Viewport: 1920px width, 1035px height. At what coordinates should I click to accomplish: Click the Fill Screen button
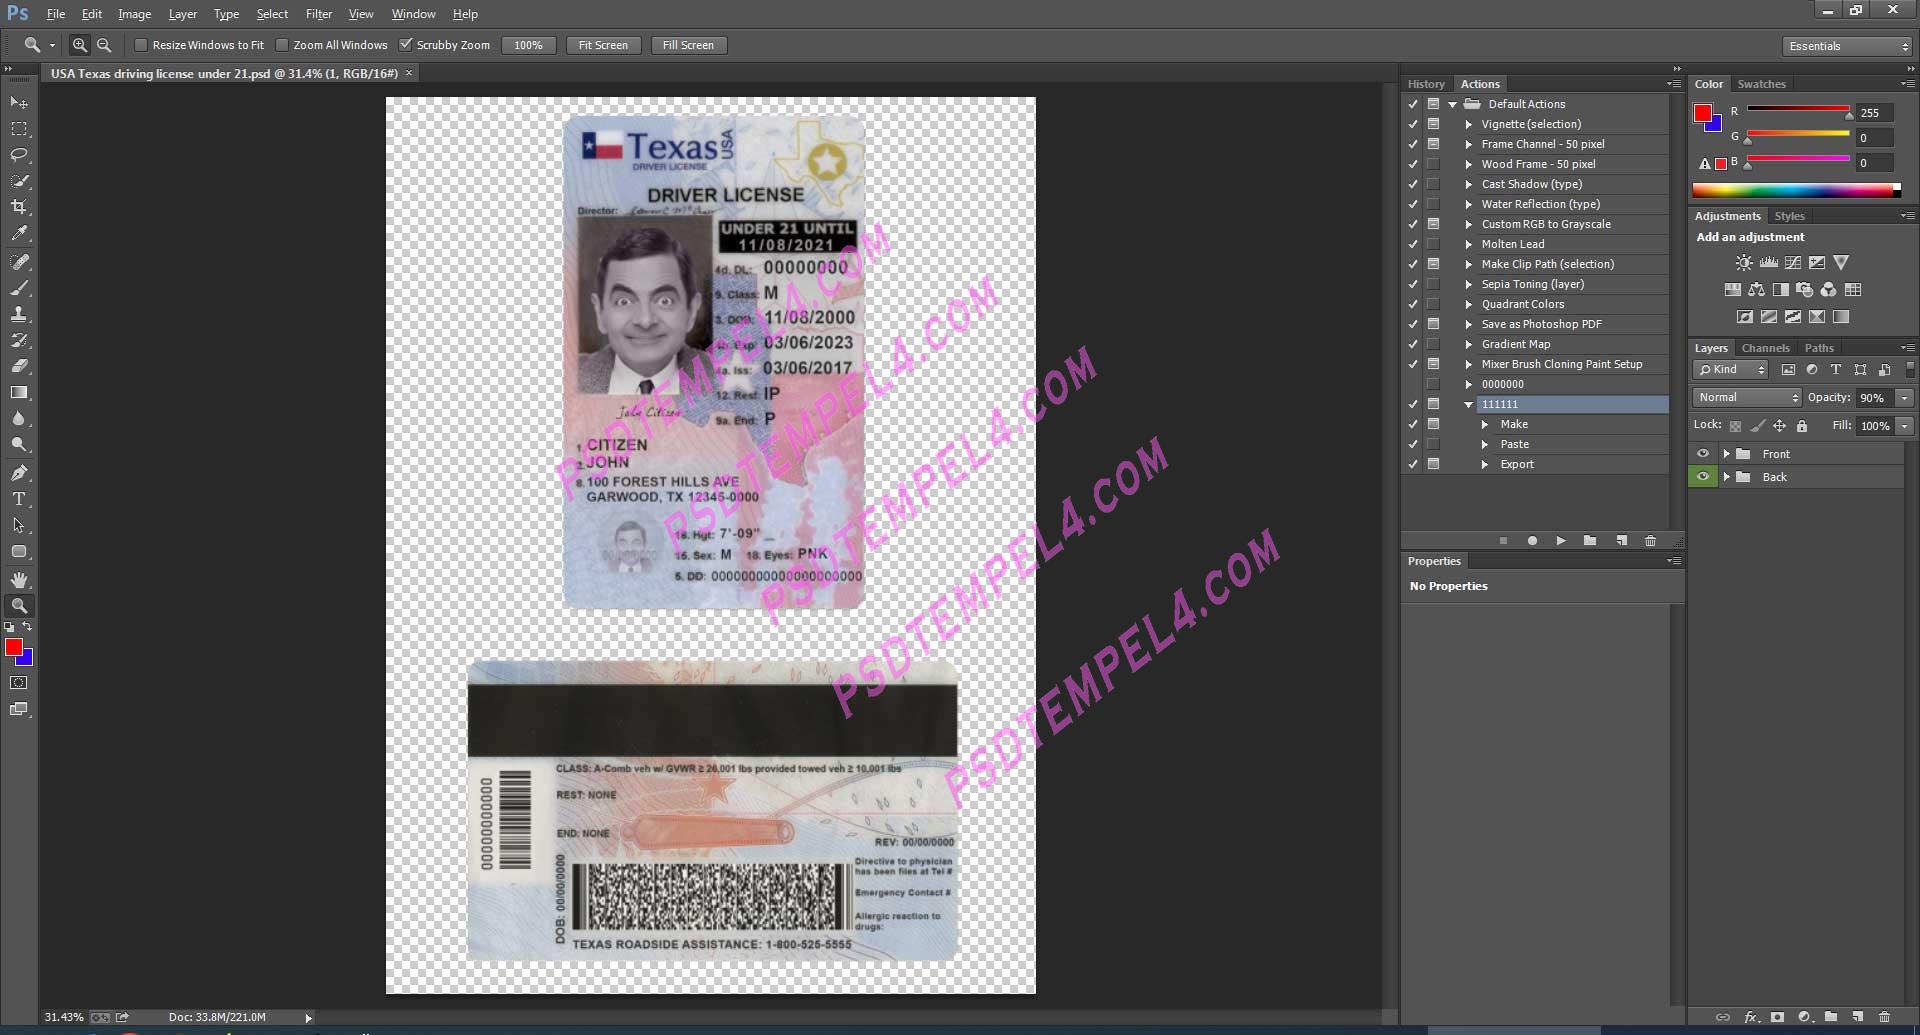coord(688,45)
